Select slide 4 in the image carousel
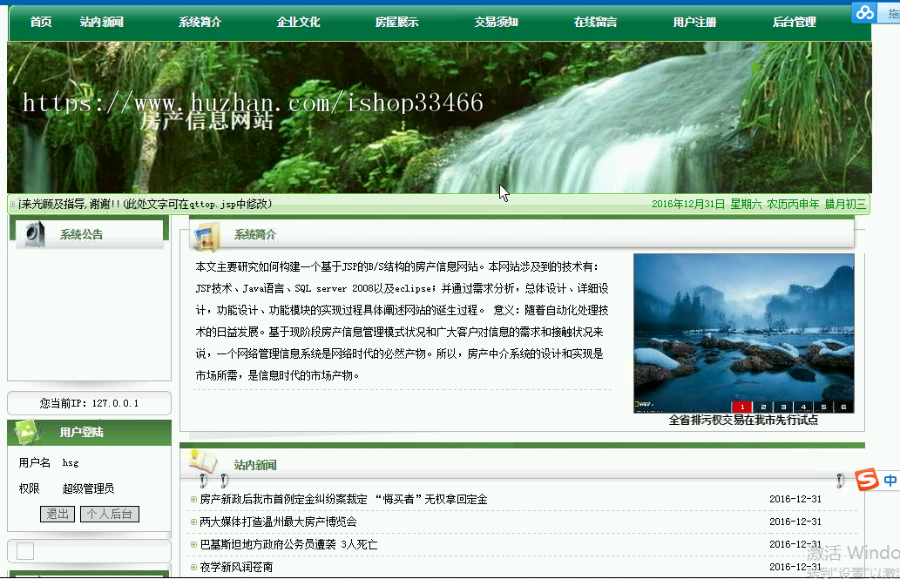 (803, 407)
